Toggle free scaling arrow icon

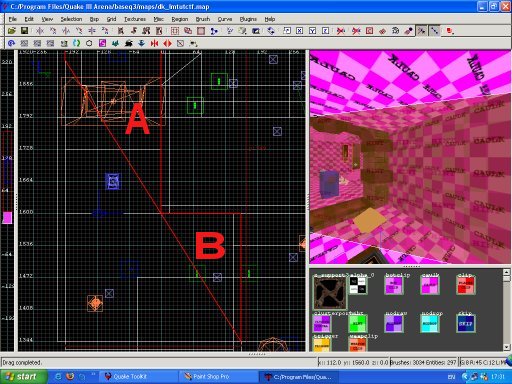click(287, 31)
